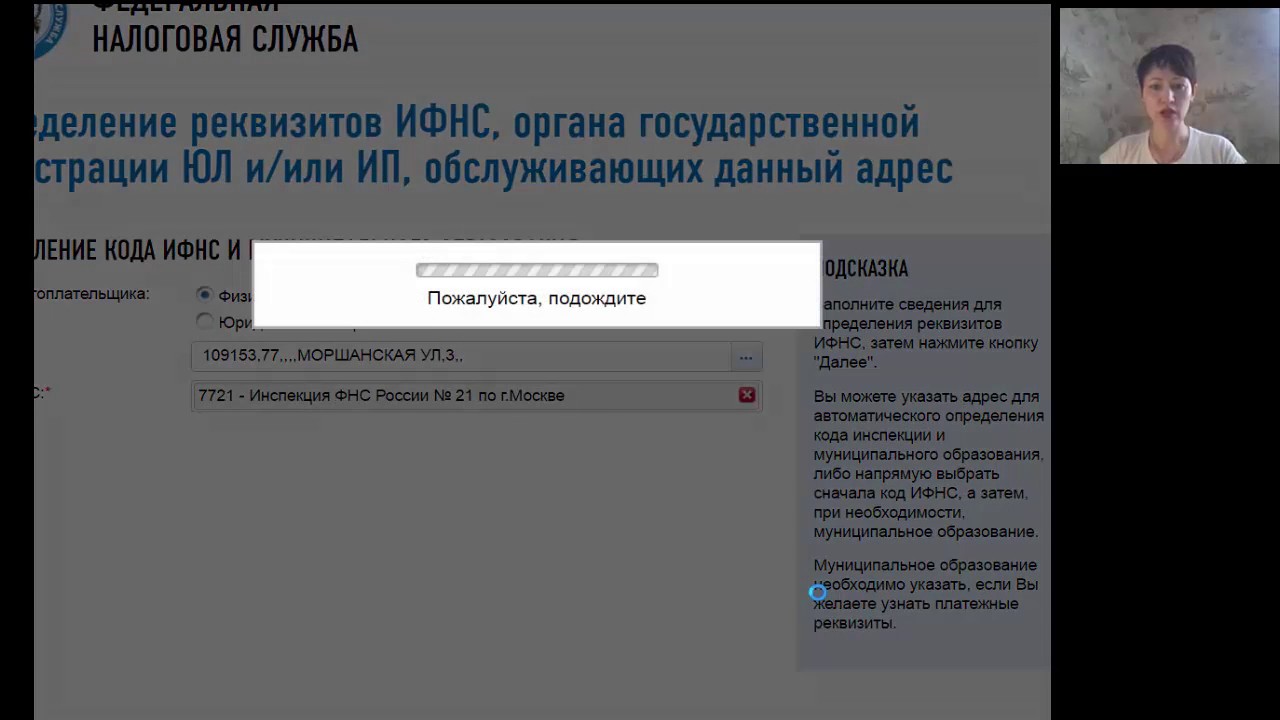The image size is (1280, 720).
Task: Click the IFNS code field reading 7721
Action: click(477, 395)
